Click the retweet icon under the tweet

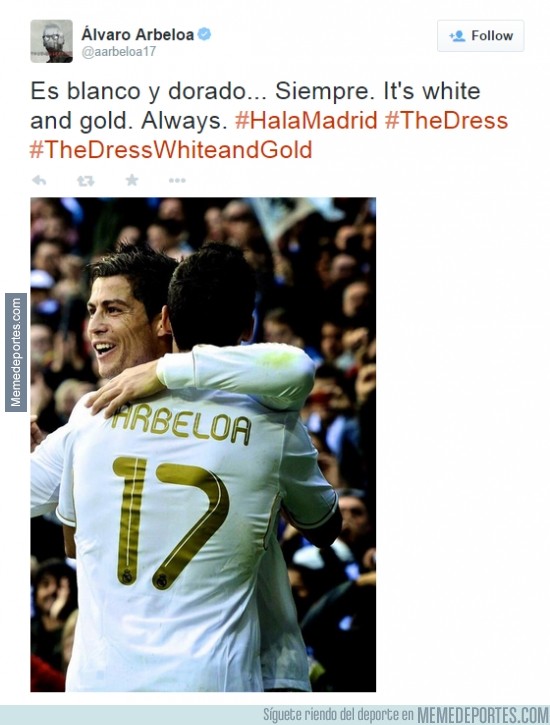point(86,180)
